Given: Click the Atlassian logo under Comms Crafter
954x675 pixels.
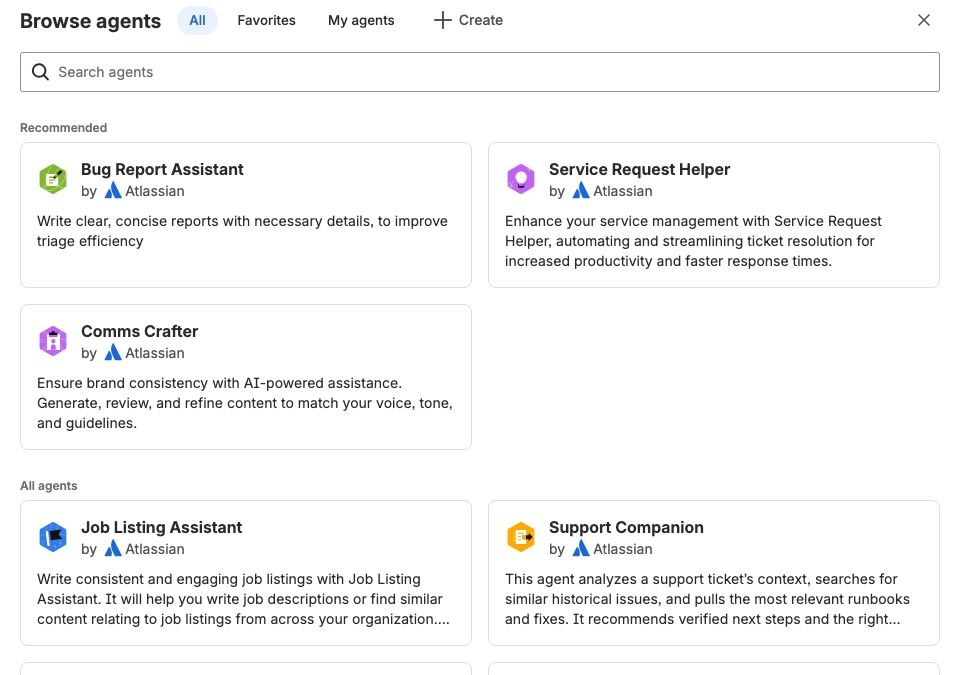Looking at the screenshot, I should coord(113,353).
